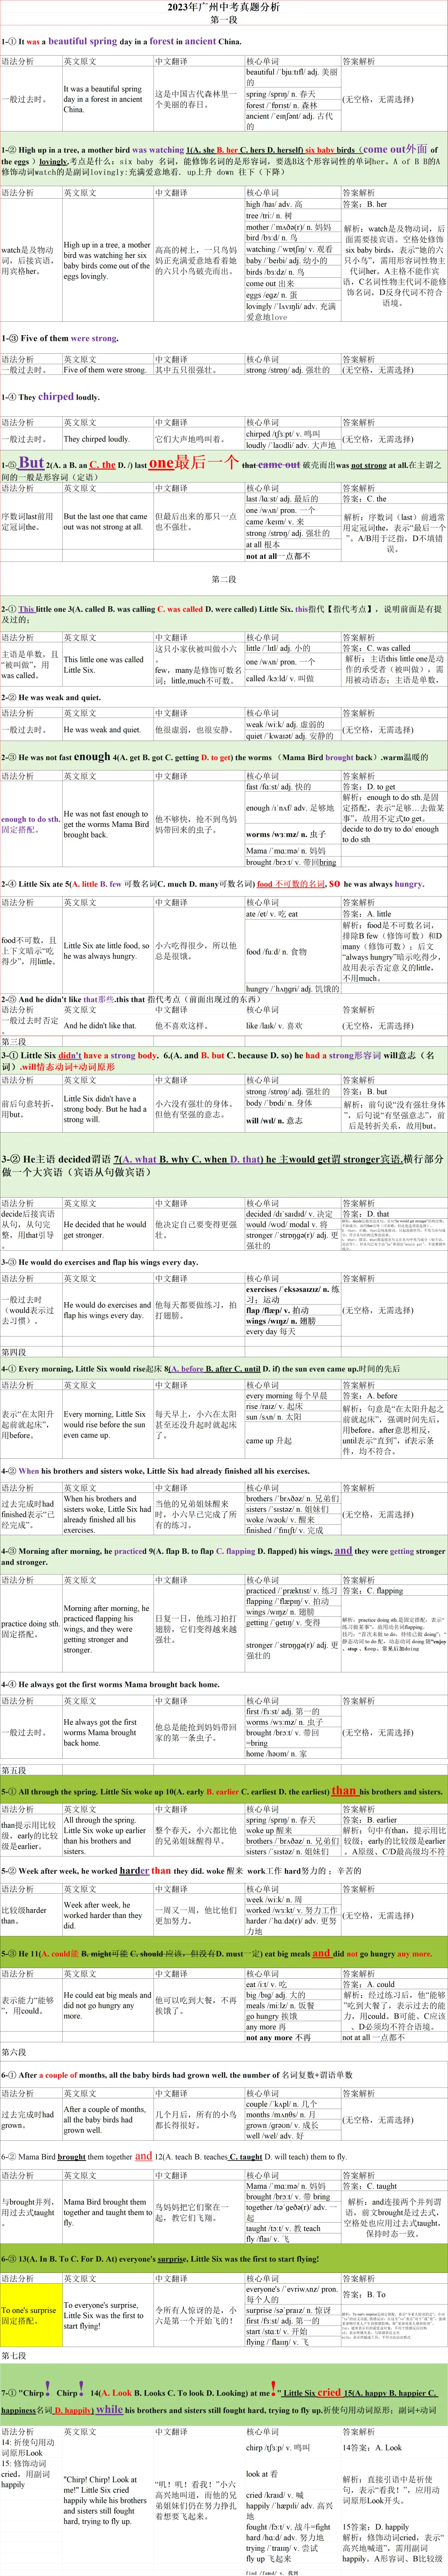Click the translation '其中五只很强壮。'
448x2576 pixels.
tap(185, 370)
